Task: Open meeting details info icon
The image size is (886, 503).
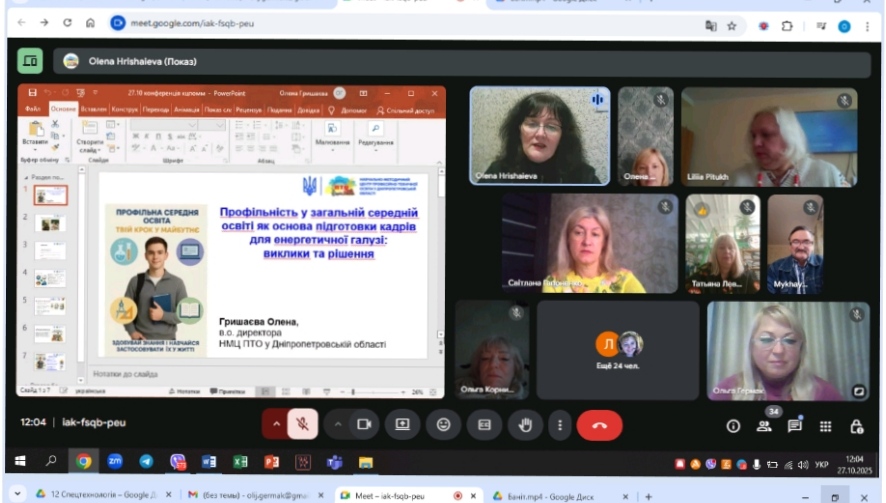Action: click(x=732, y=426)
